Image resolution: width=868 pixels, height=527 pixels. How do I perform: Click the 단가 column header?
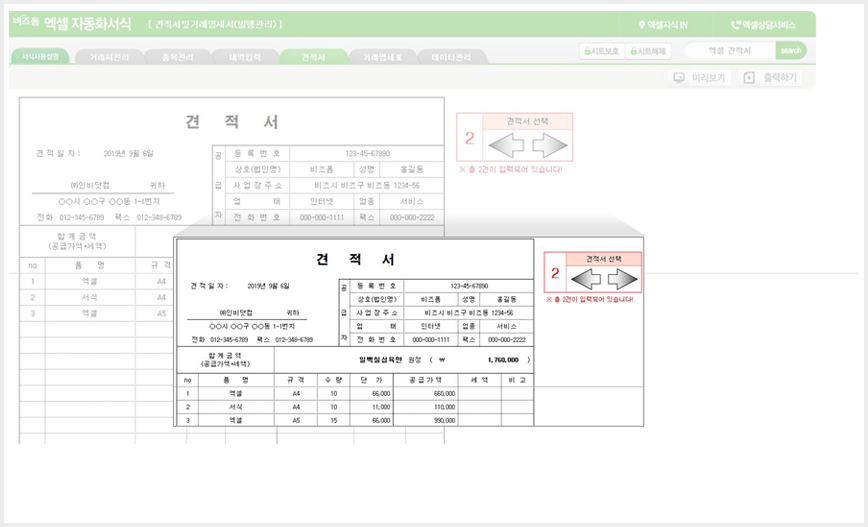(371, 380)
